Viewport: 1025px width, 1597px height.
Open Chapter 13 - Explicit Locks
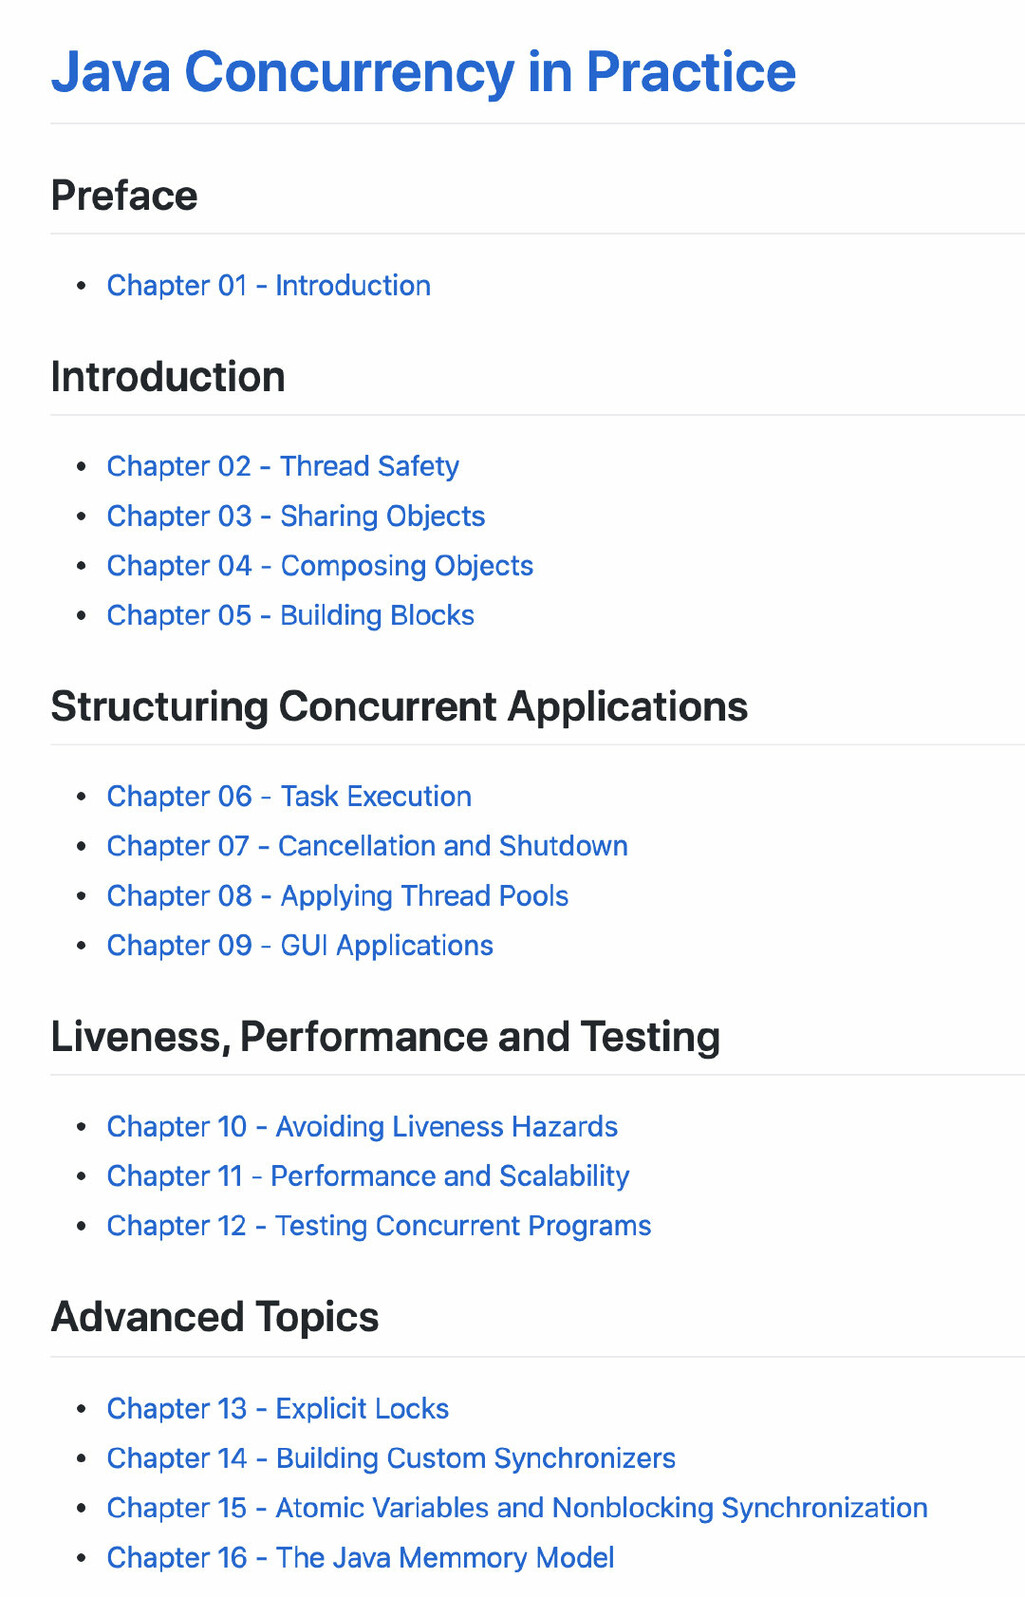(277, 1409)
